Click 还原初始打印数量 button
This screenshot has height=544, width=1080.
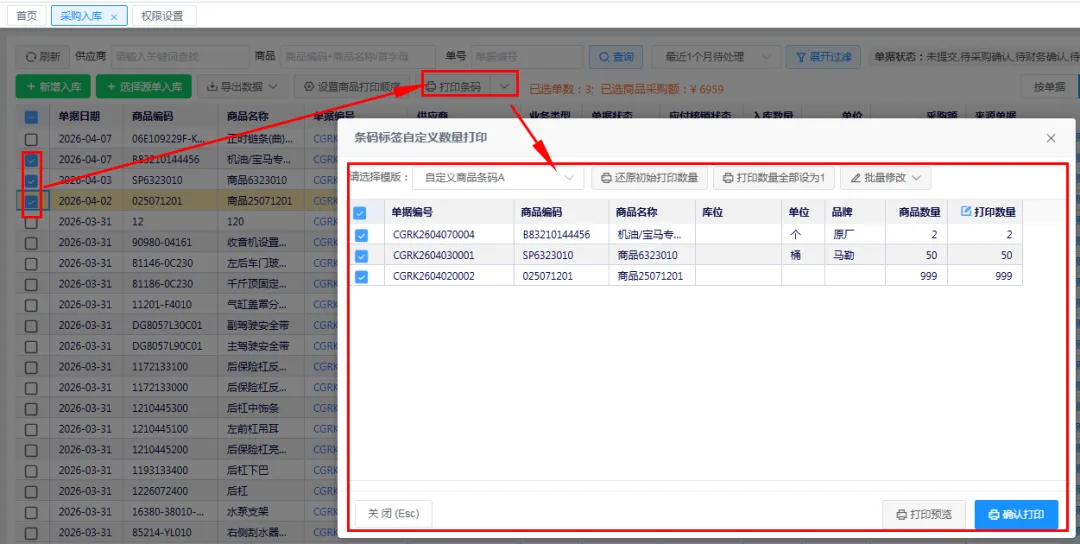(650, 178)
